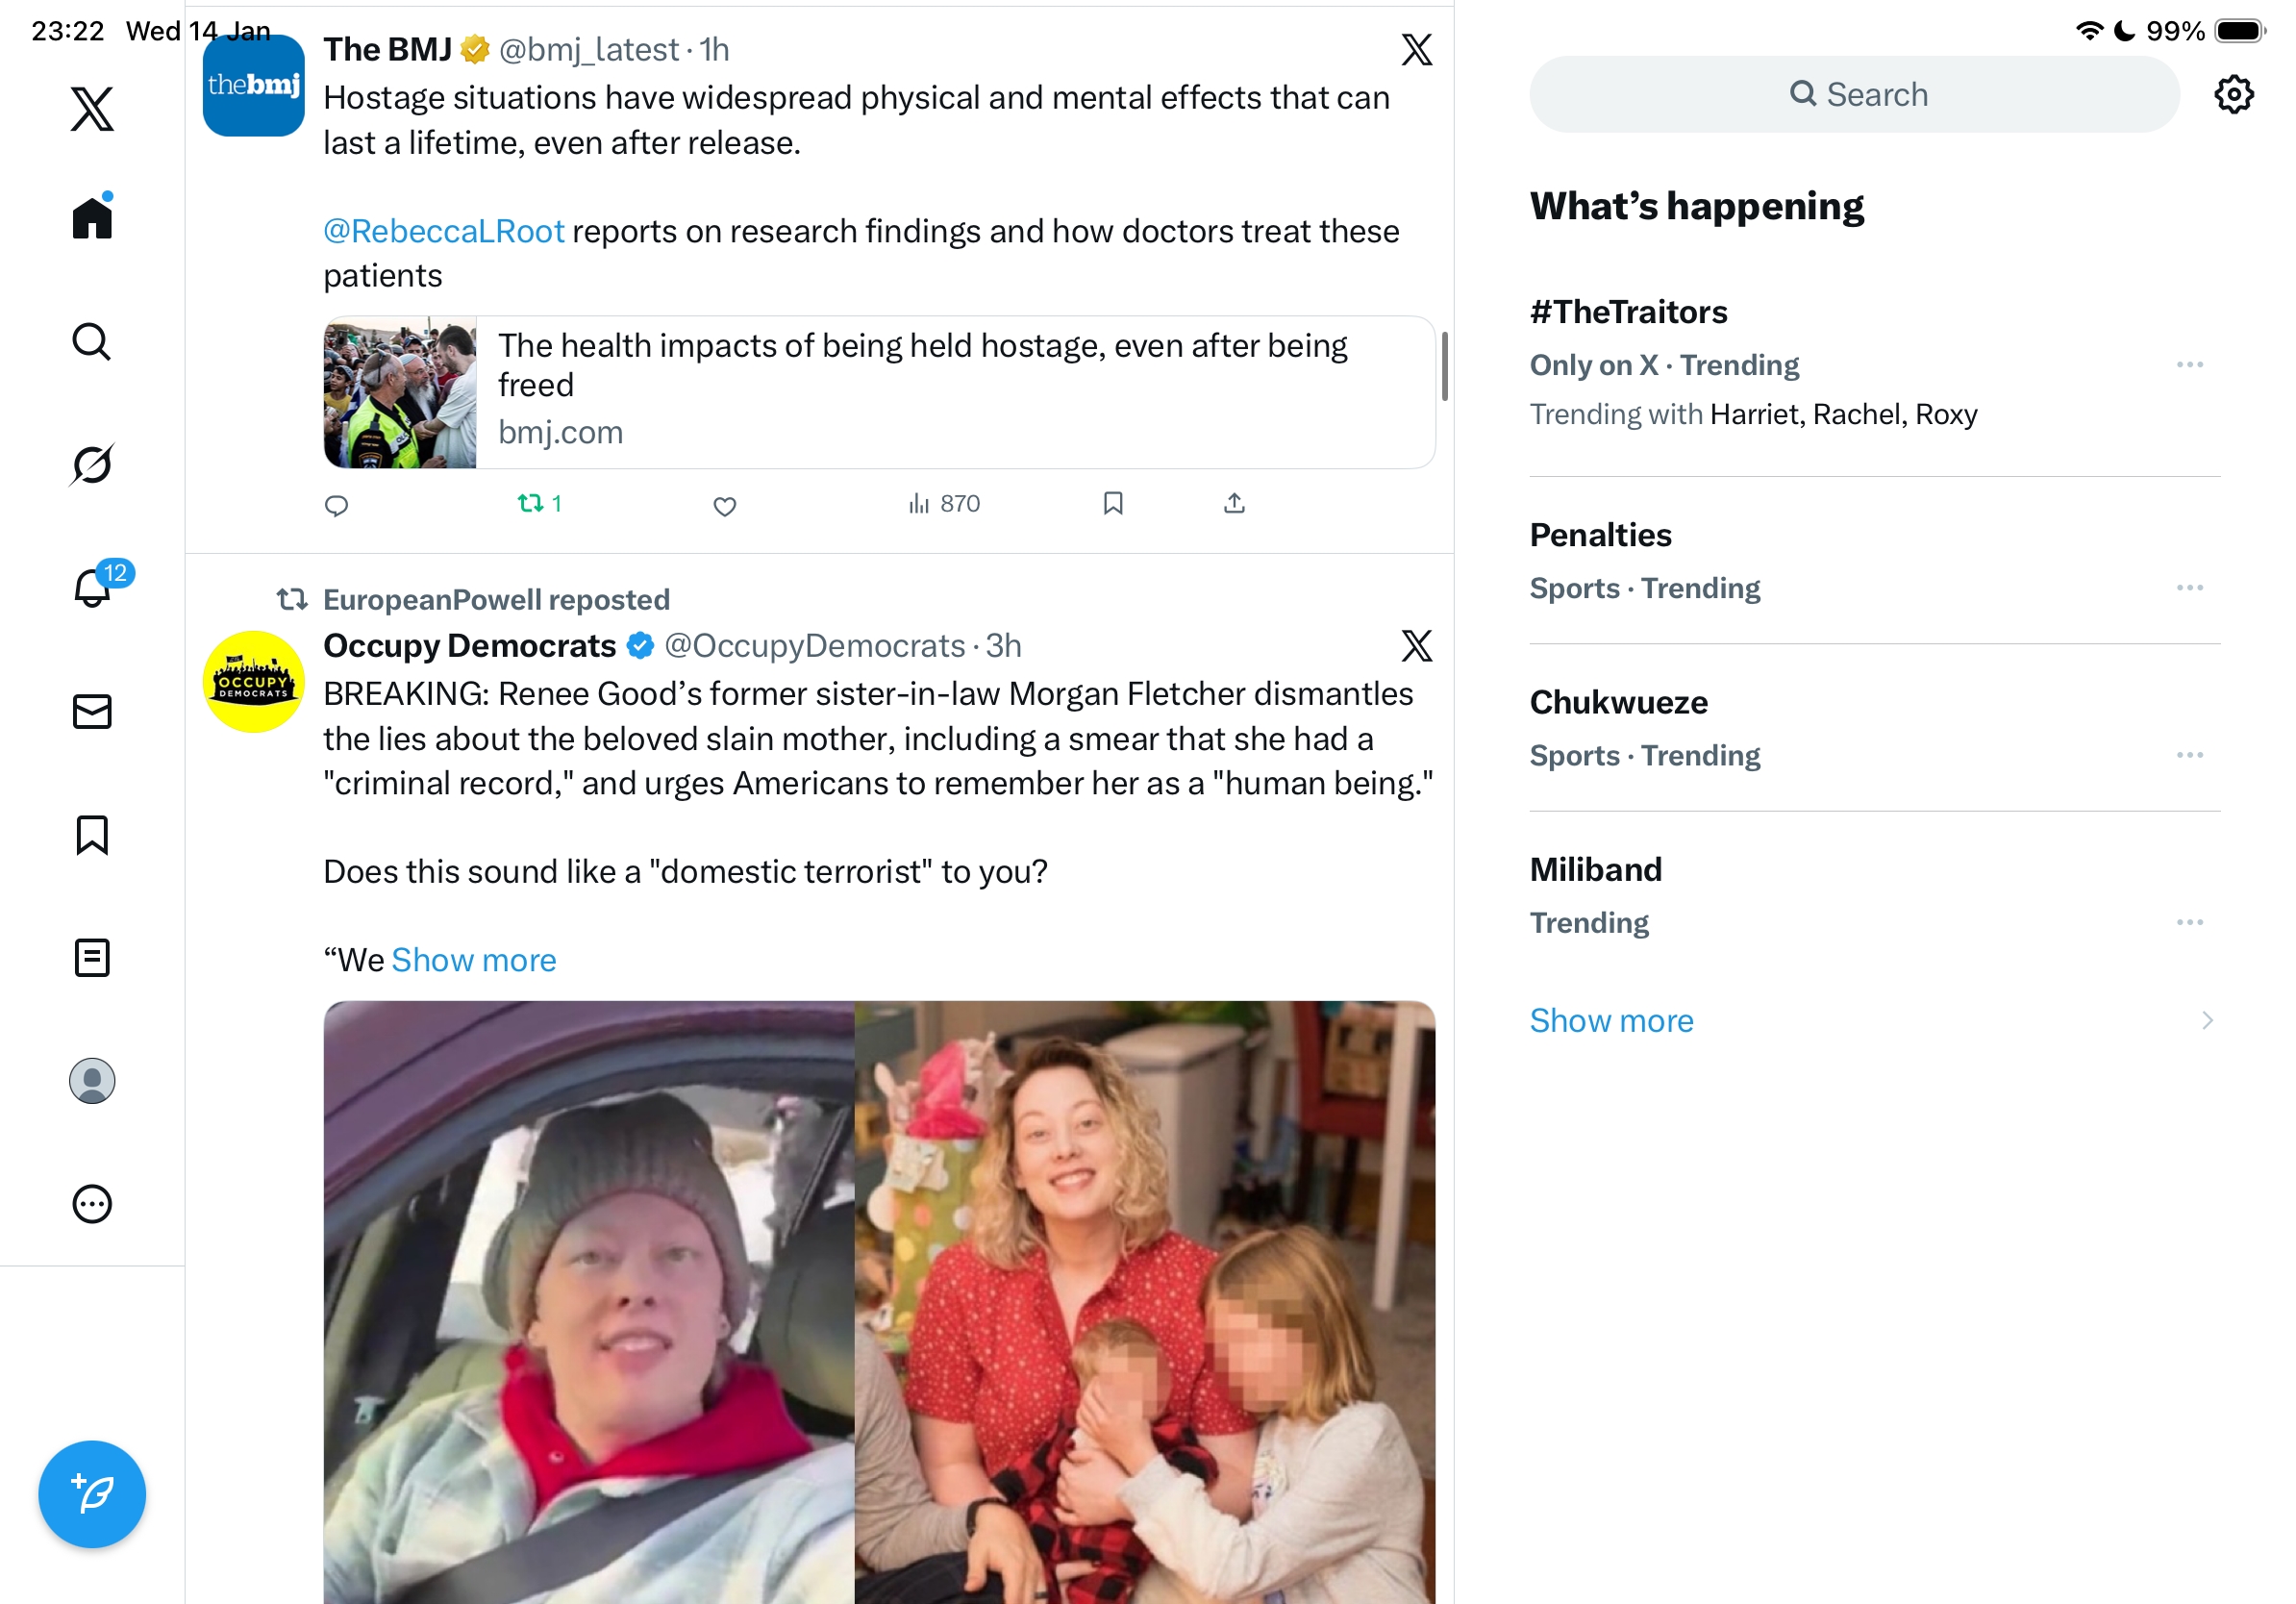Open the Lists icon in sidebar
This screenshot has width=2296, height=1604.
(92, 958)
